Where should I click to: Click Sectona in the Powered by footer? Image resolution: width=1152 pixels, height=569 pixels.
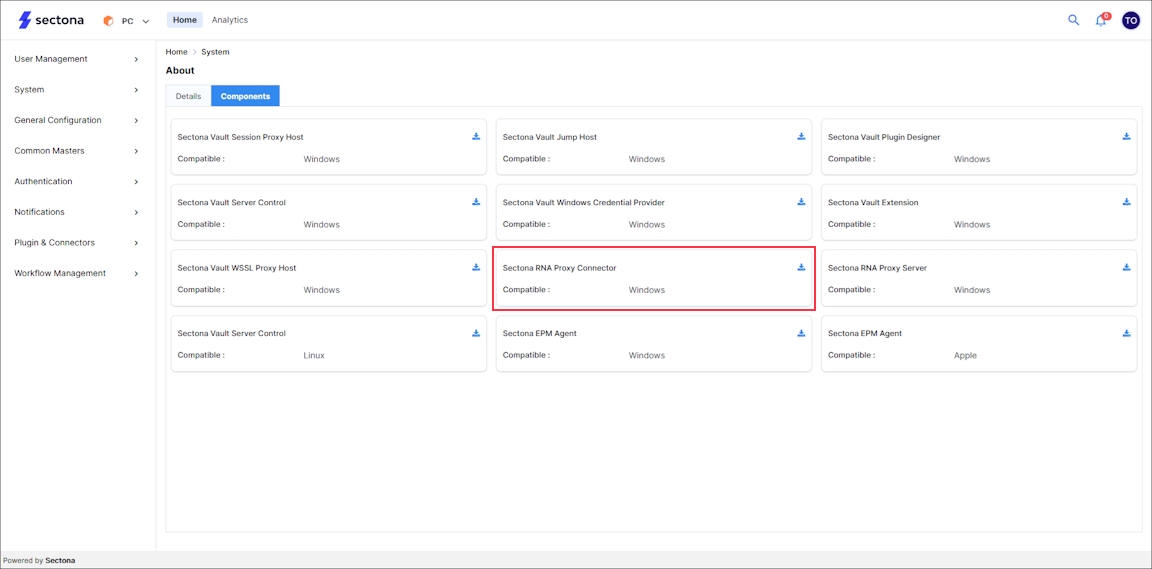(60, 560)
